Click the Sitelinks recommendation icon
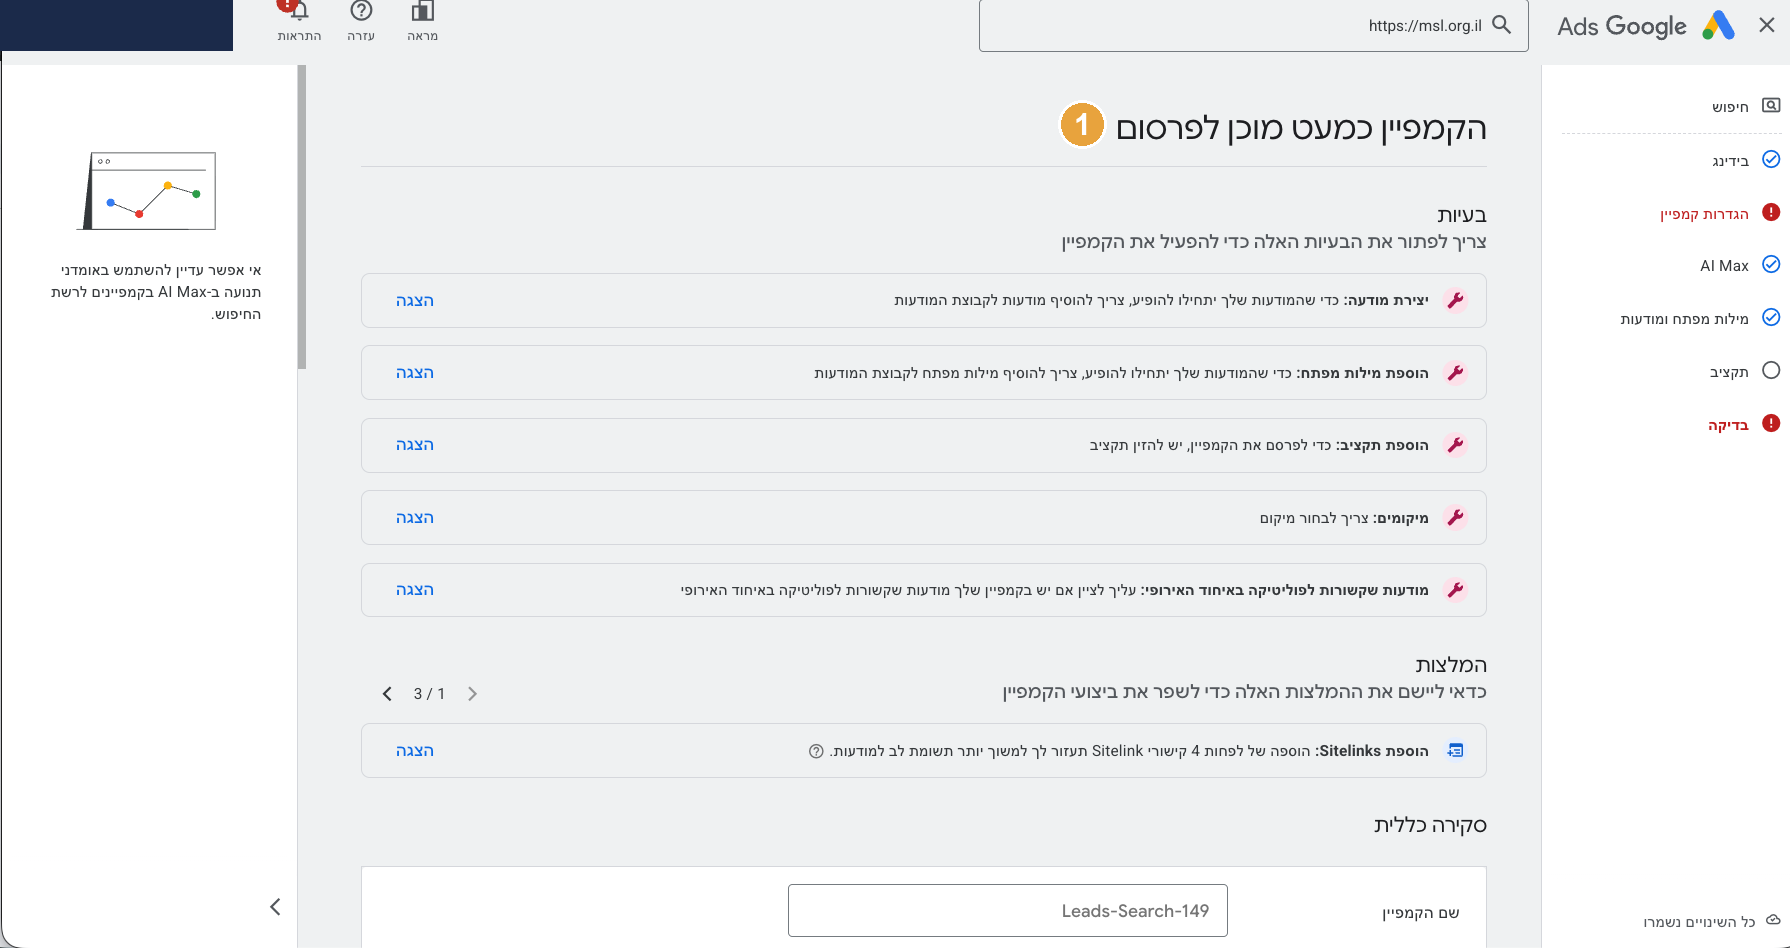 click(x=1456, y=750)
